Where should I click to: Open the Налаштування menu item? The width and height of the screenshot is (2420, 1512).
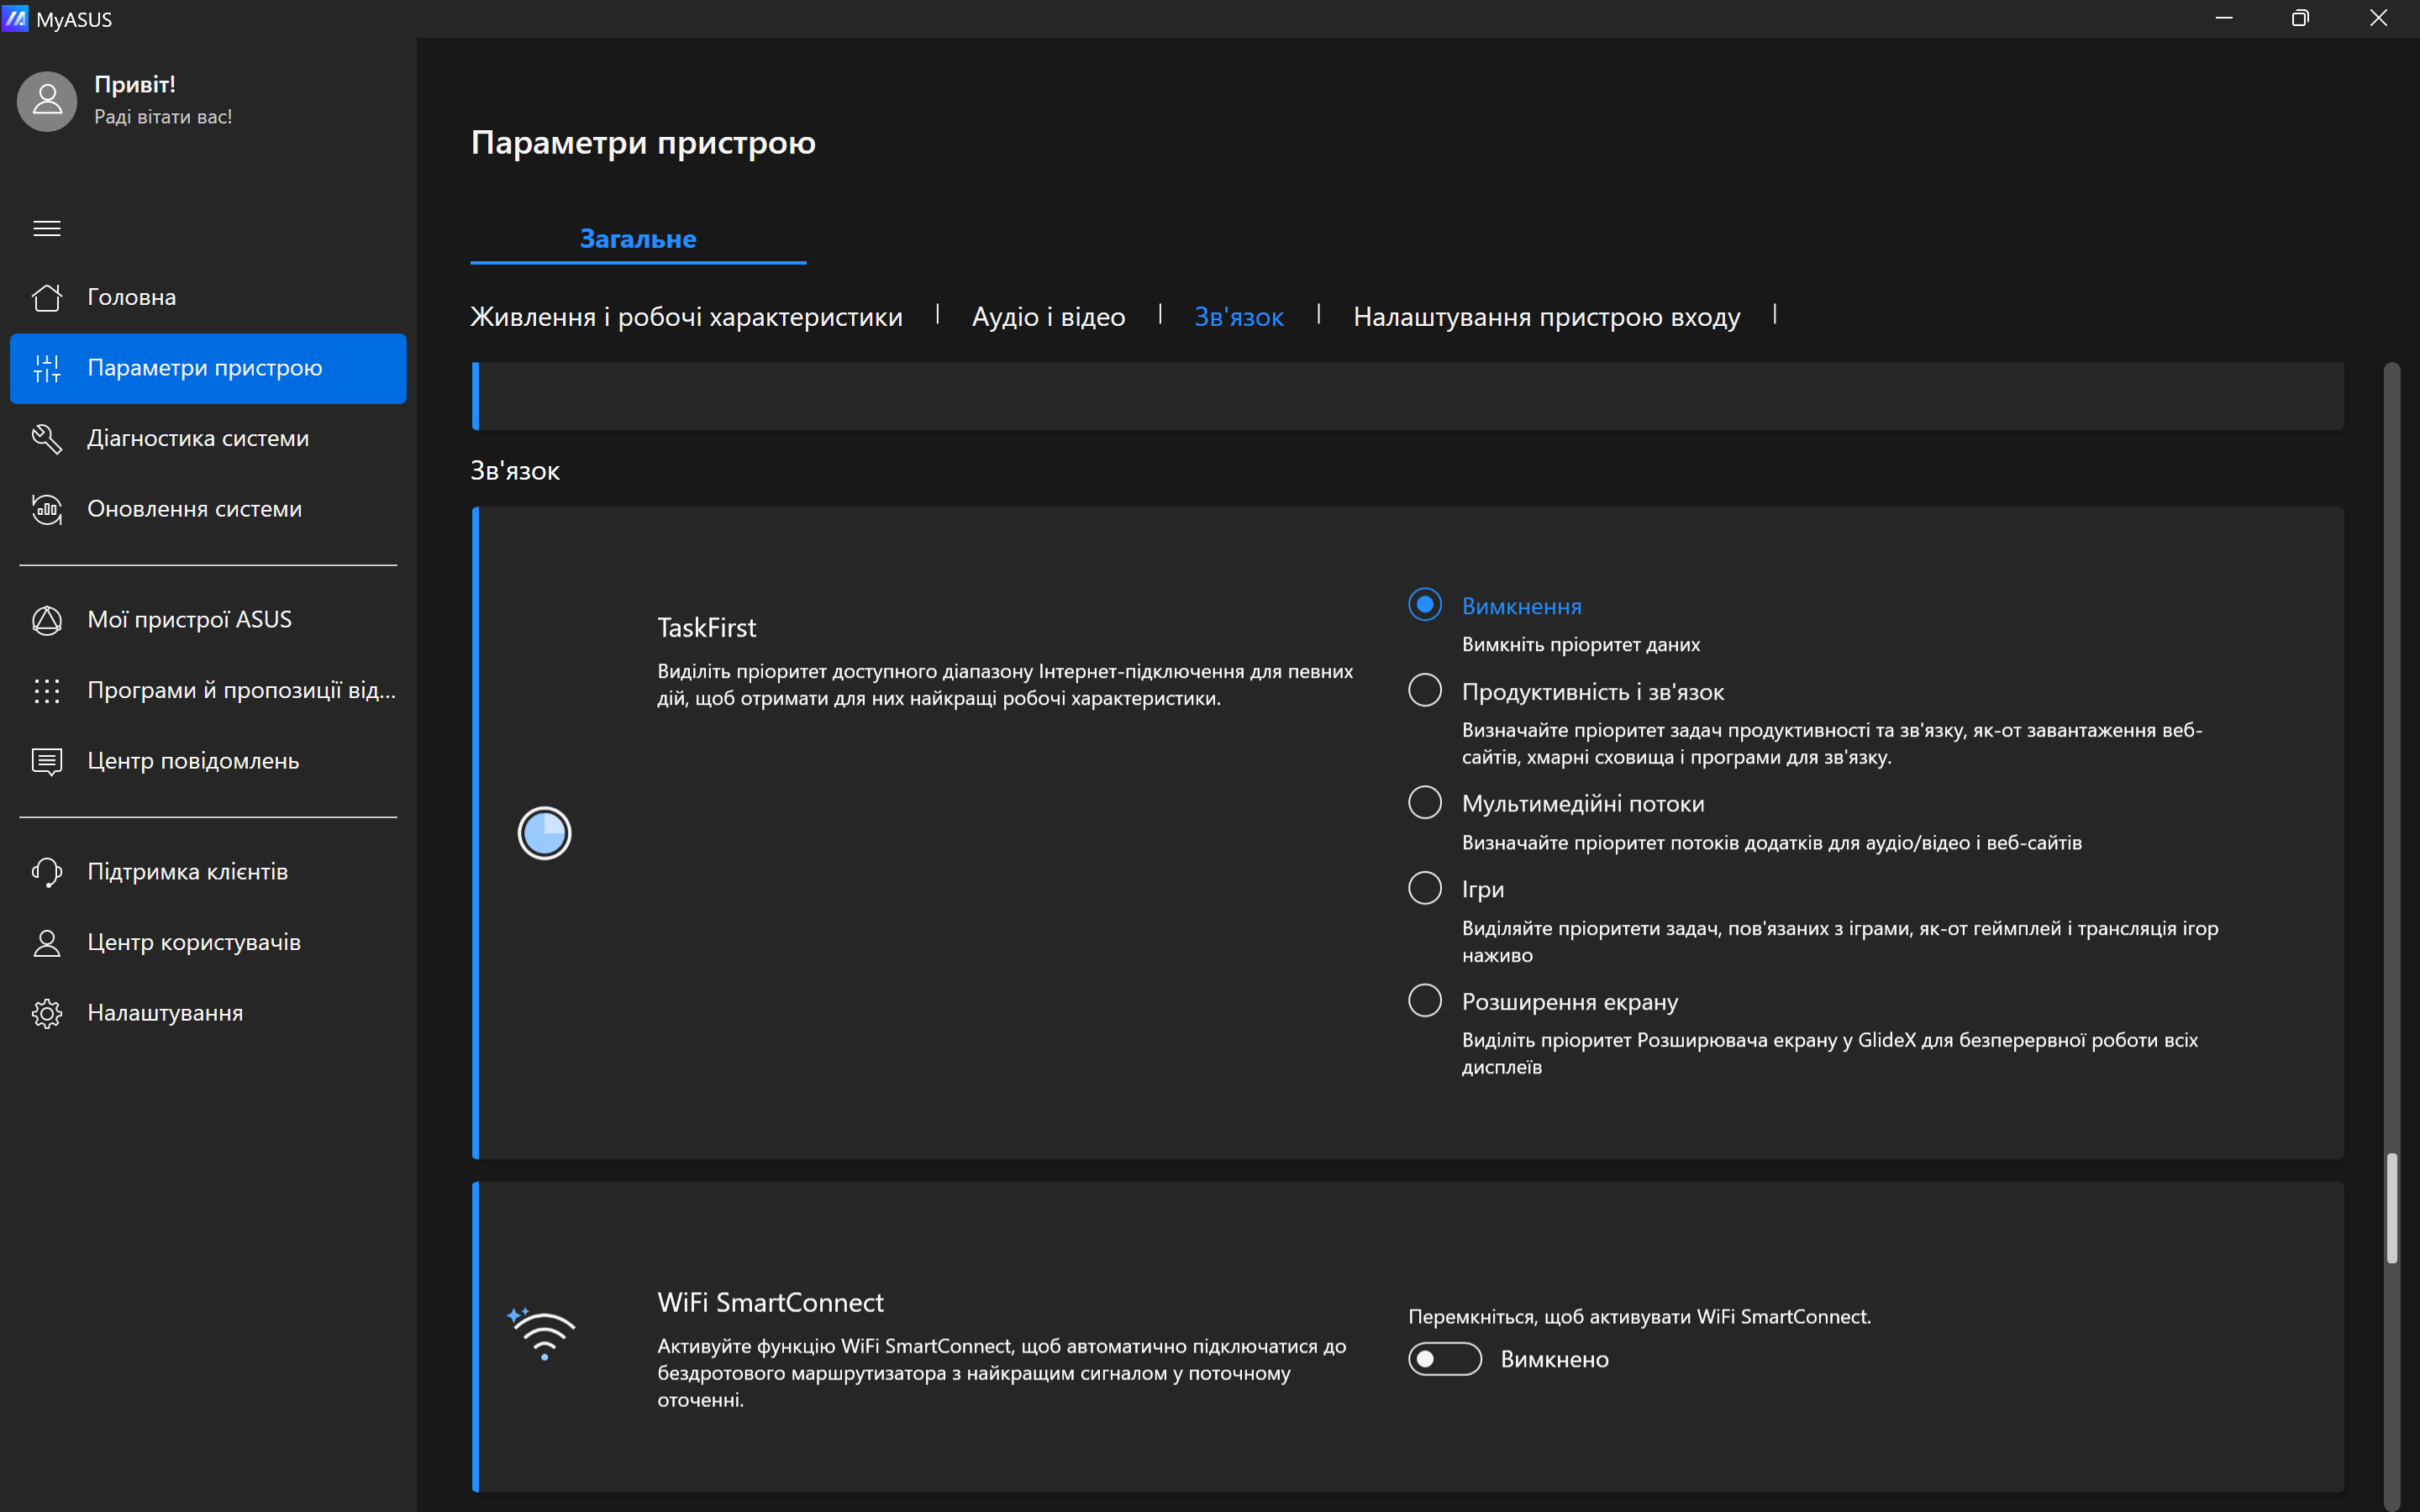point(167,1012)
